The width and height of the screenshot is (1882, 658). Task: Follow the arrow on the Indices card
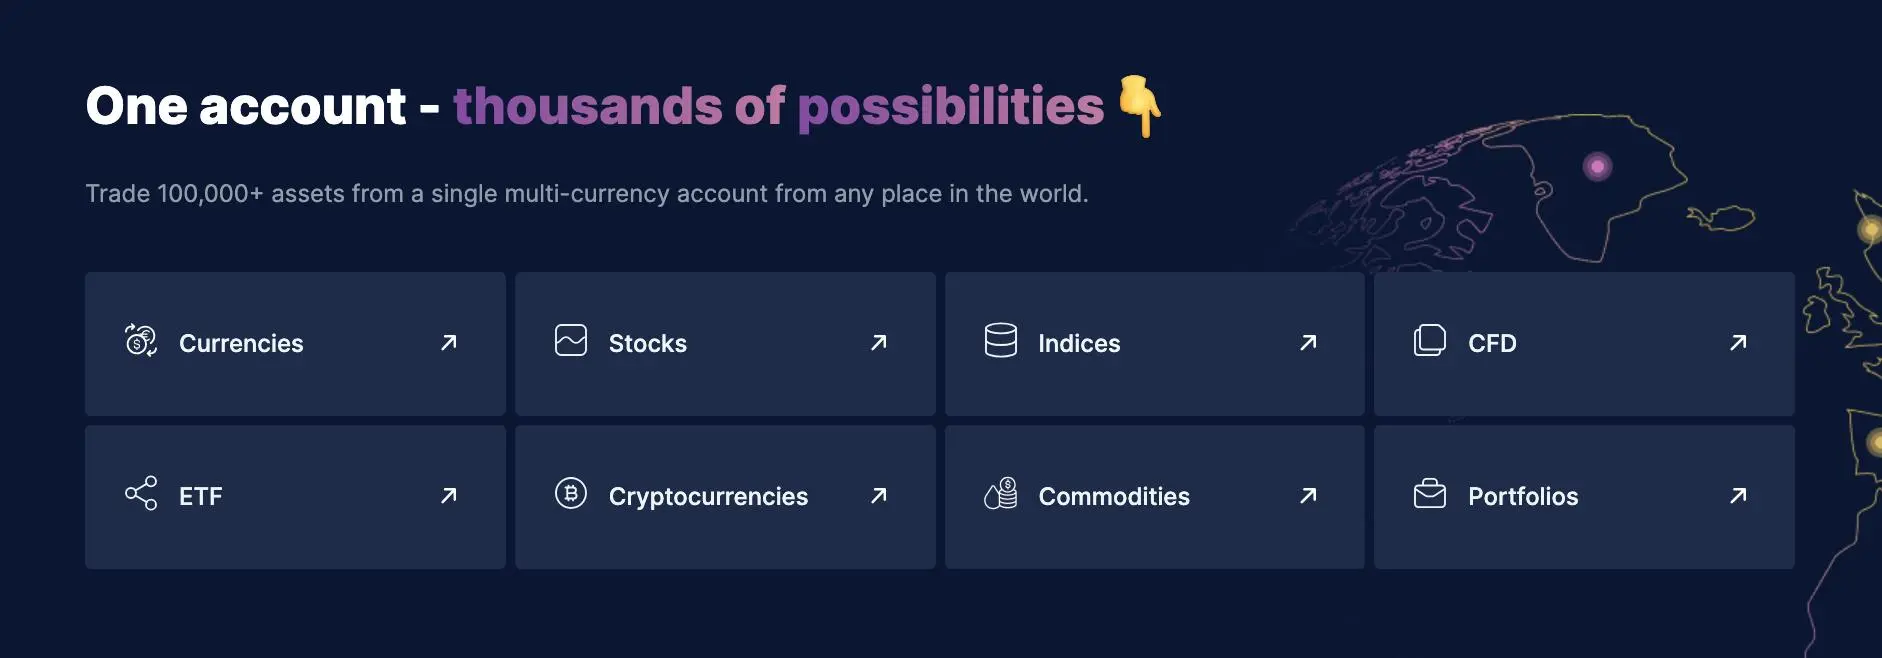(1308, 342)
